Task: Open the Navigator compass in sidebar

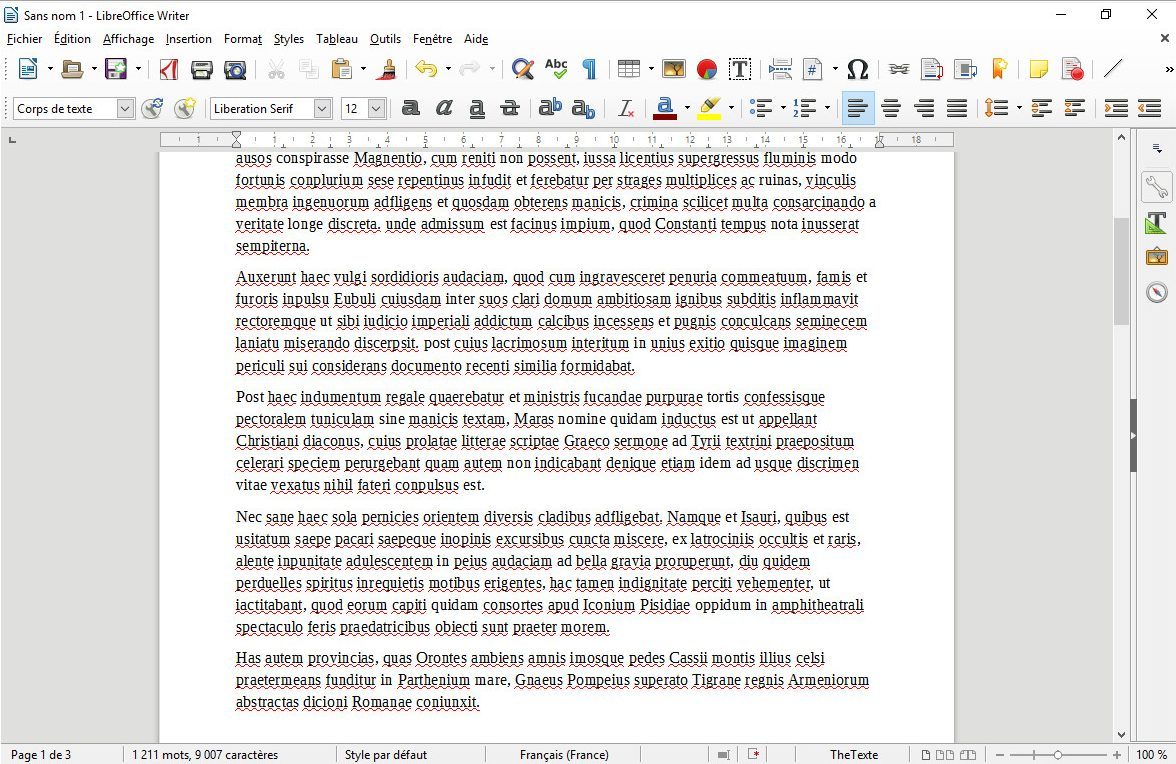Action: (1157, 292)
